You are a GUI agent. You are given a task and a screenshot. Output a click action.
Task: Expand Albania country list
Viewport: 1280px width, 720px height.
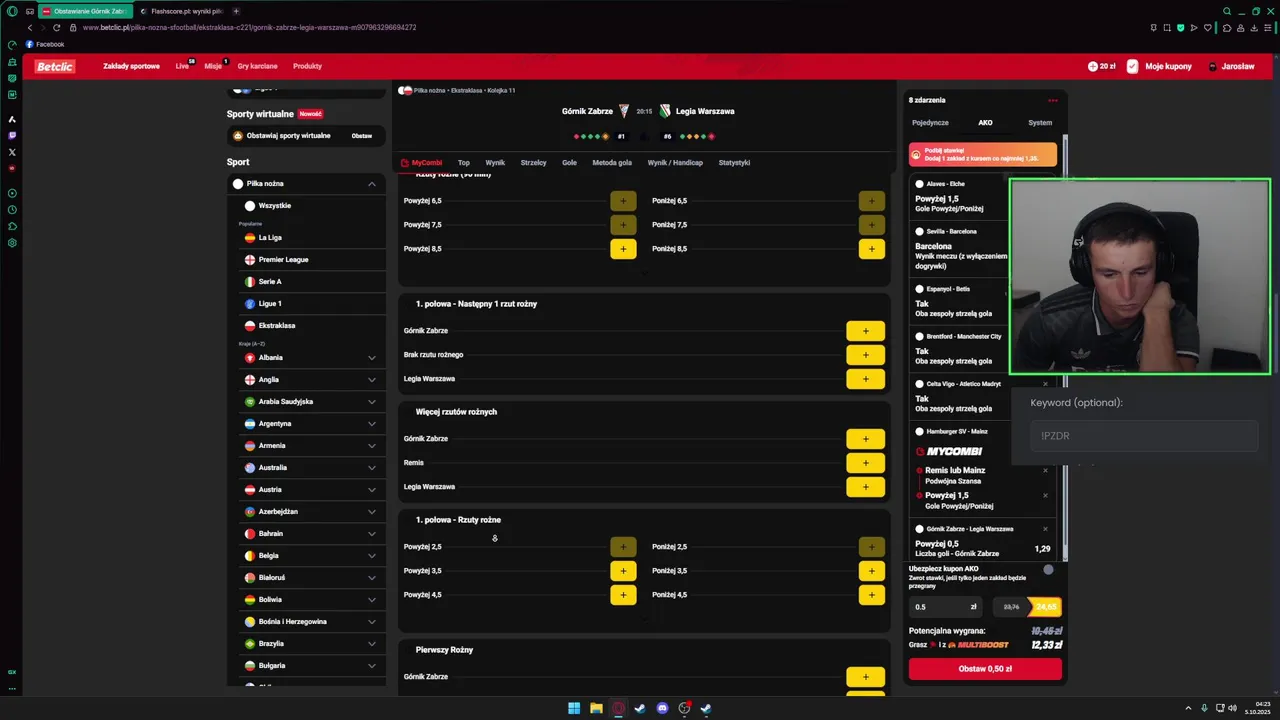[x=371, y=358]
